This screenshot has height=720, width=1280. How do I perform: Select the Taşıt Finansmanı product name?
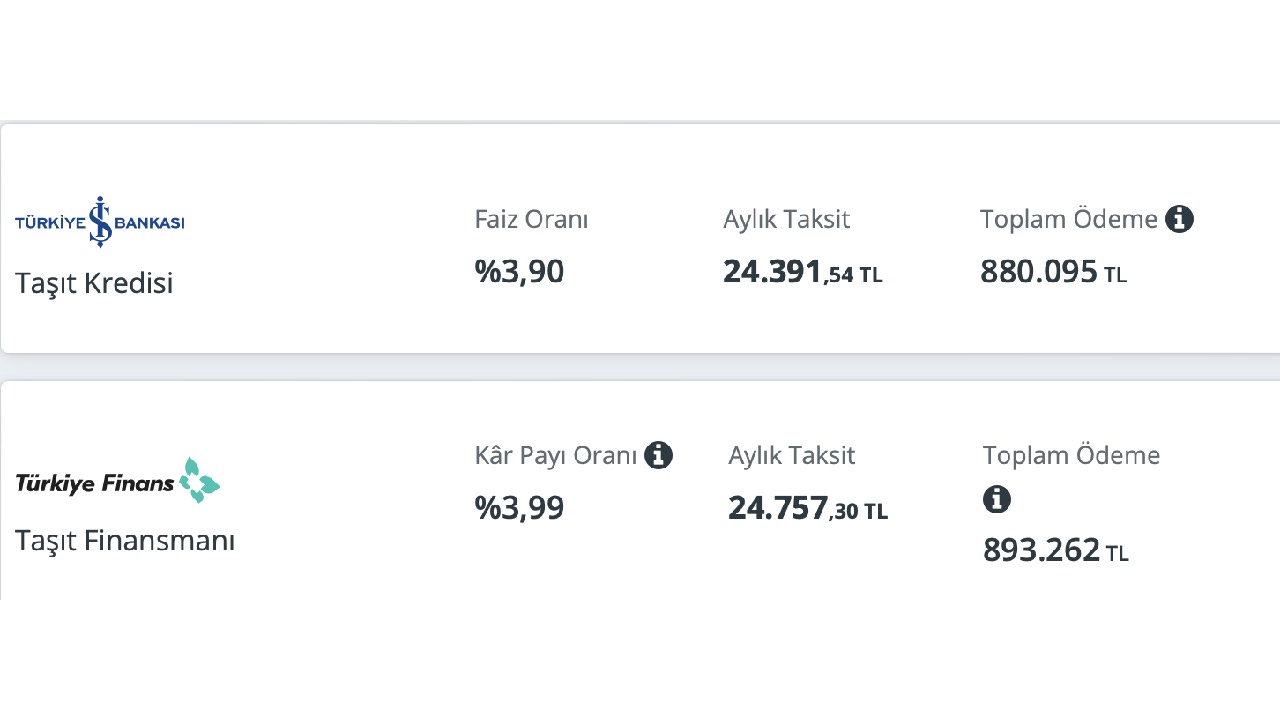(125, 541)
